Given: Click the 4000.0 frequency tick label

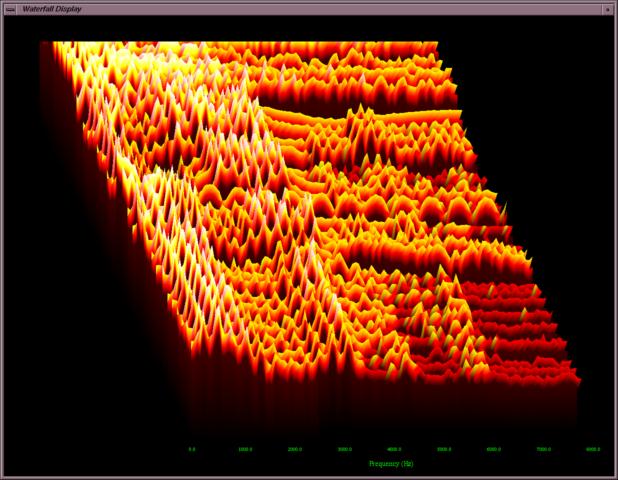Looking at the screenshot, I should click(394, 450).
